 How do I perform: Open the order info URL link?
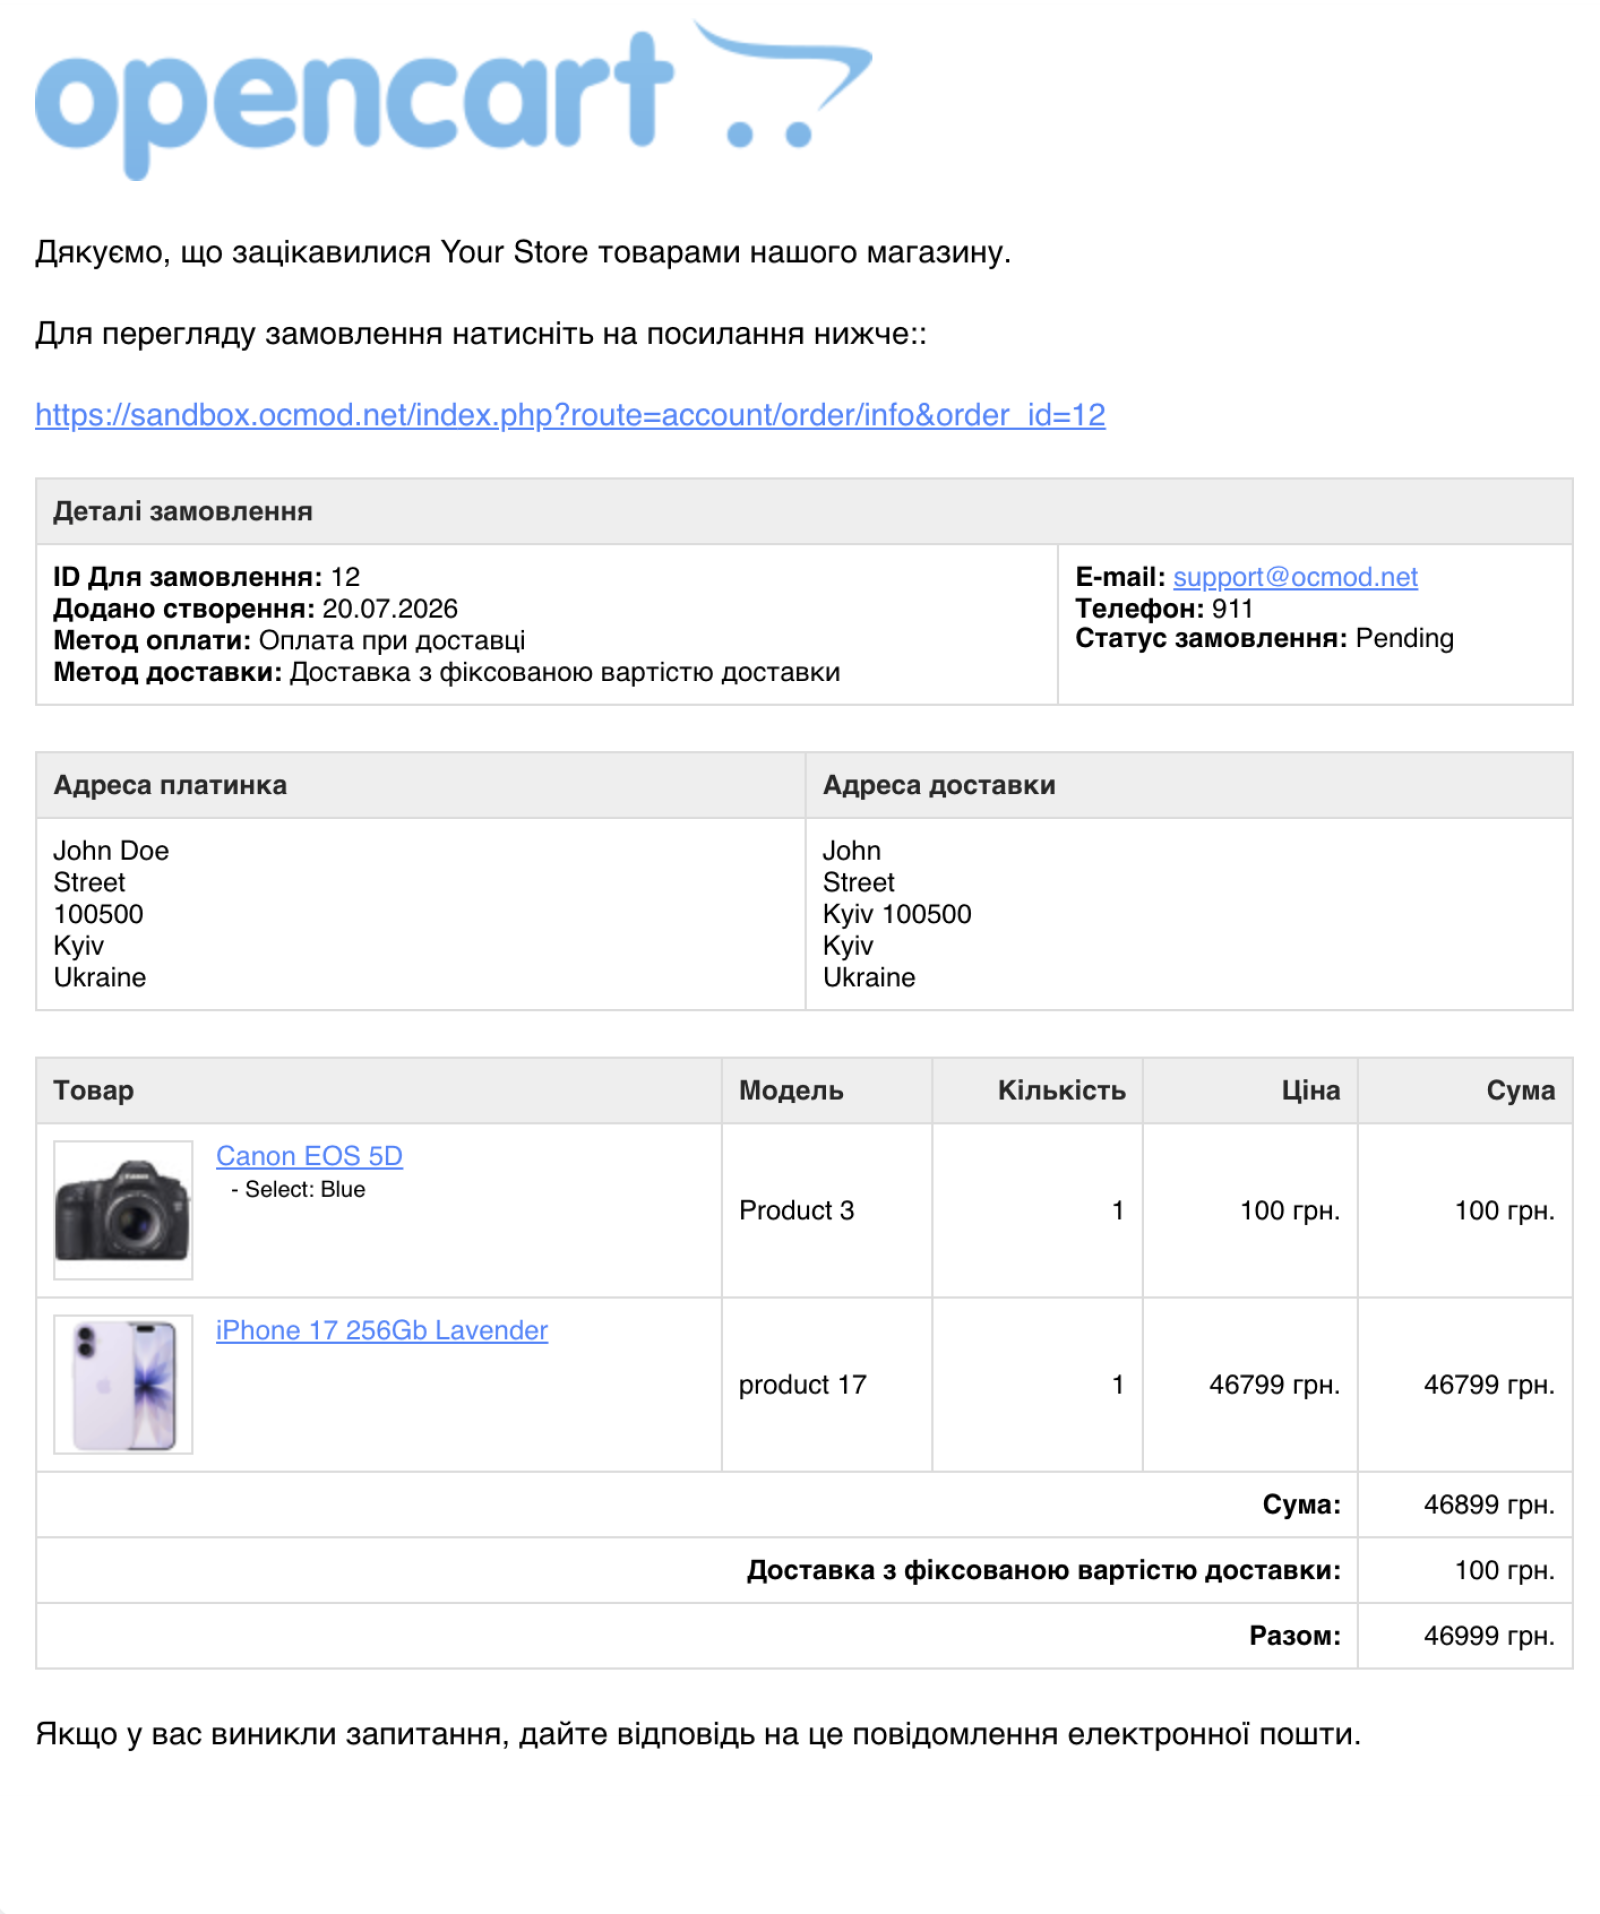point(570,414)
